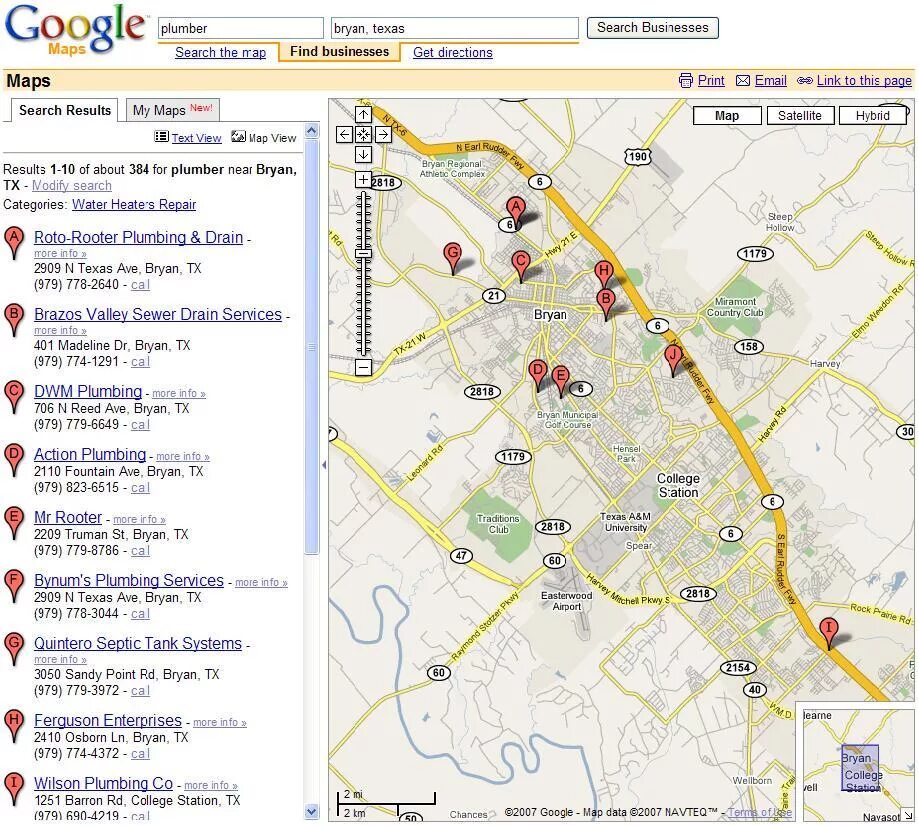The image size is (918, 825).
Task: Pan the map right arrow
Action: pos(383,135)
